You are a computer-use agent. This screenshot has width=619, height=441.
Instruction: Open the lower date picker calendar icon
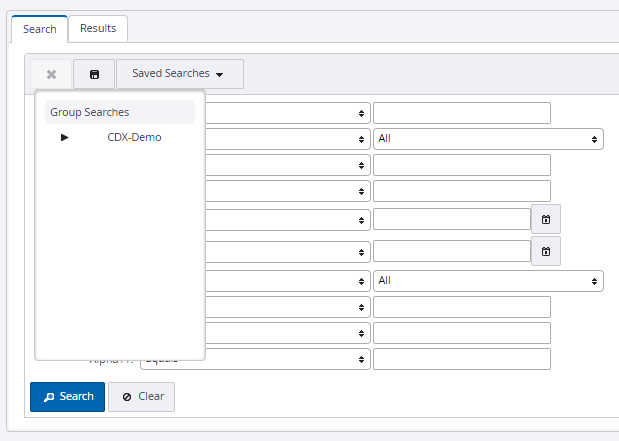(546, 251)
